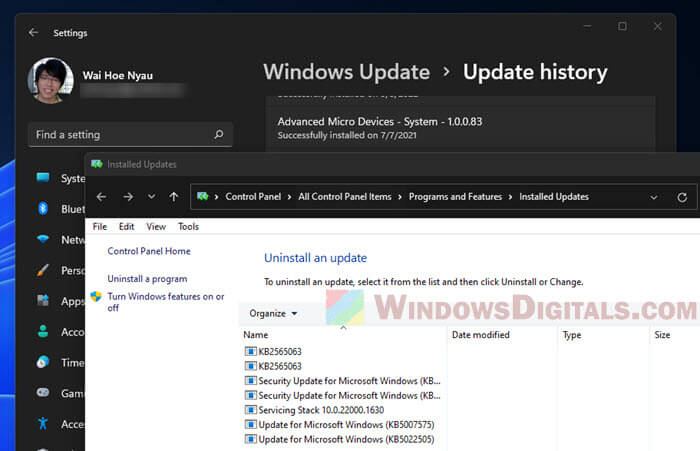Click All Control Panel Items breadcrumb
Viewport: 700px width, 451px height.
pyautogui.click(x=345, y=196)
